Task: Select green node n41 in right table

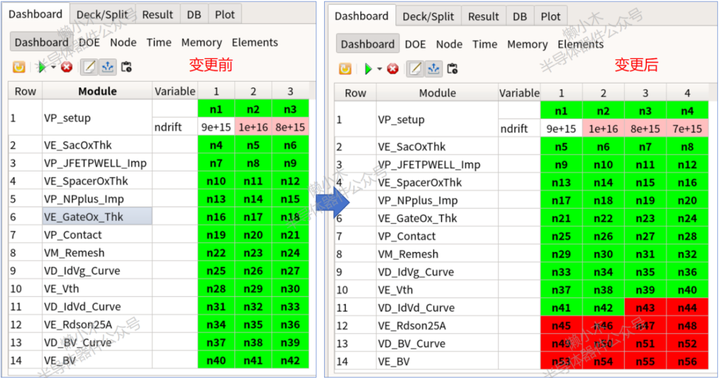Action: click(561, 308)
